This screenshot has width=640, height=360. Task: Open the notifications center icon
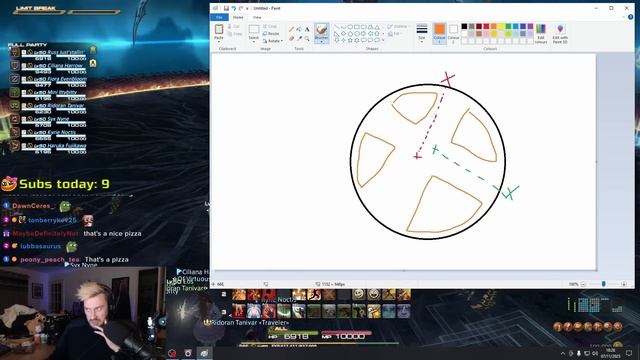click(629, 353)
